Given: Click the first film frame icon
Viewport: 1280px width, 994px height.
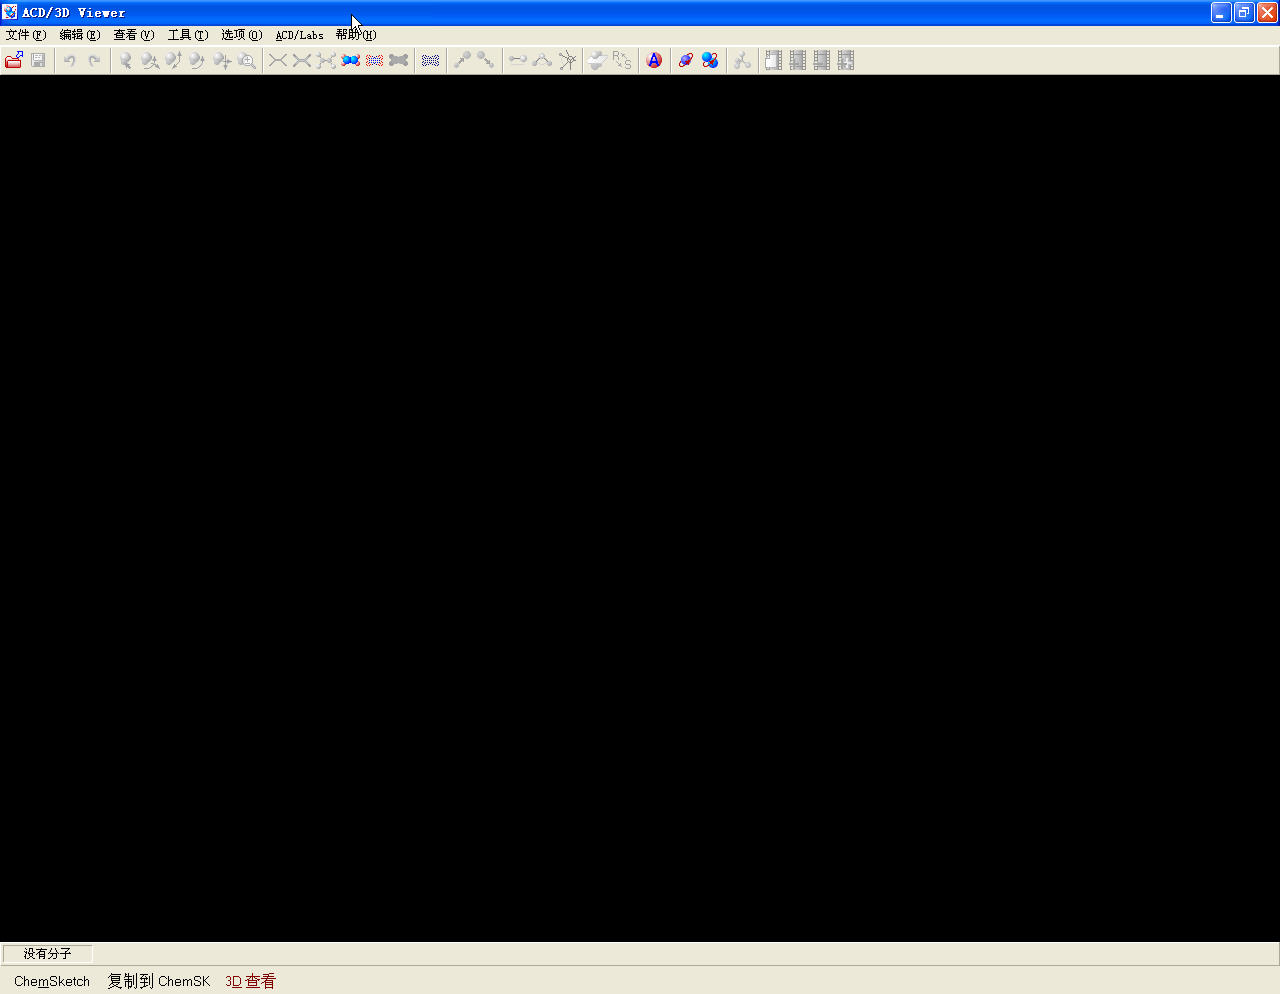Looking at the screenshot, I should point(774,60).
